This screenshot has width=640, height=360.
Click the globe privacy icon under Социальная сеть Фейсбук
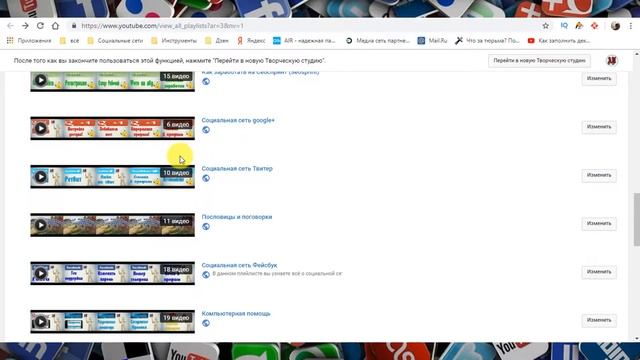pos(206,274)
